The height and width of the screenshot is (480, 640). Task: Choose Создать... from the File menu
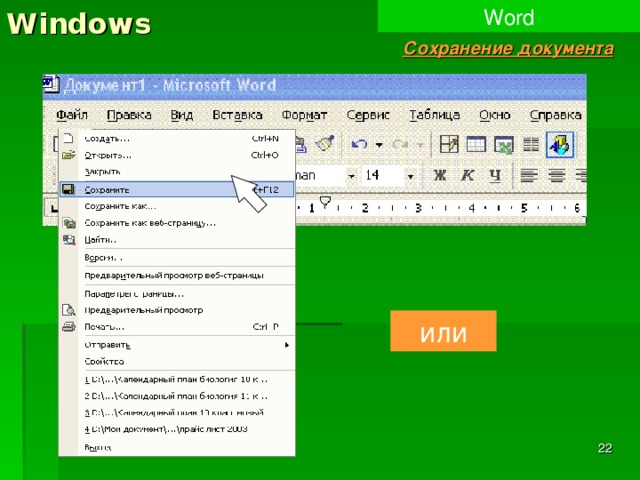click(177, 139)
